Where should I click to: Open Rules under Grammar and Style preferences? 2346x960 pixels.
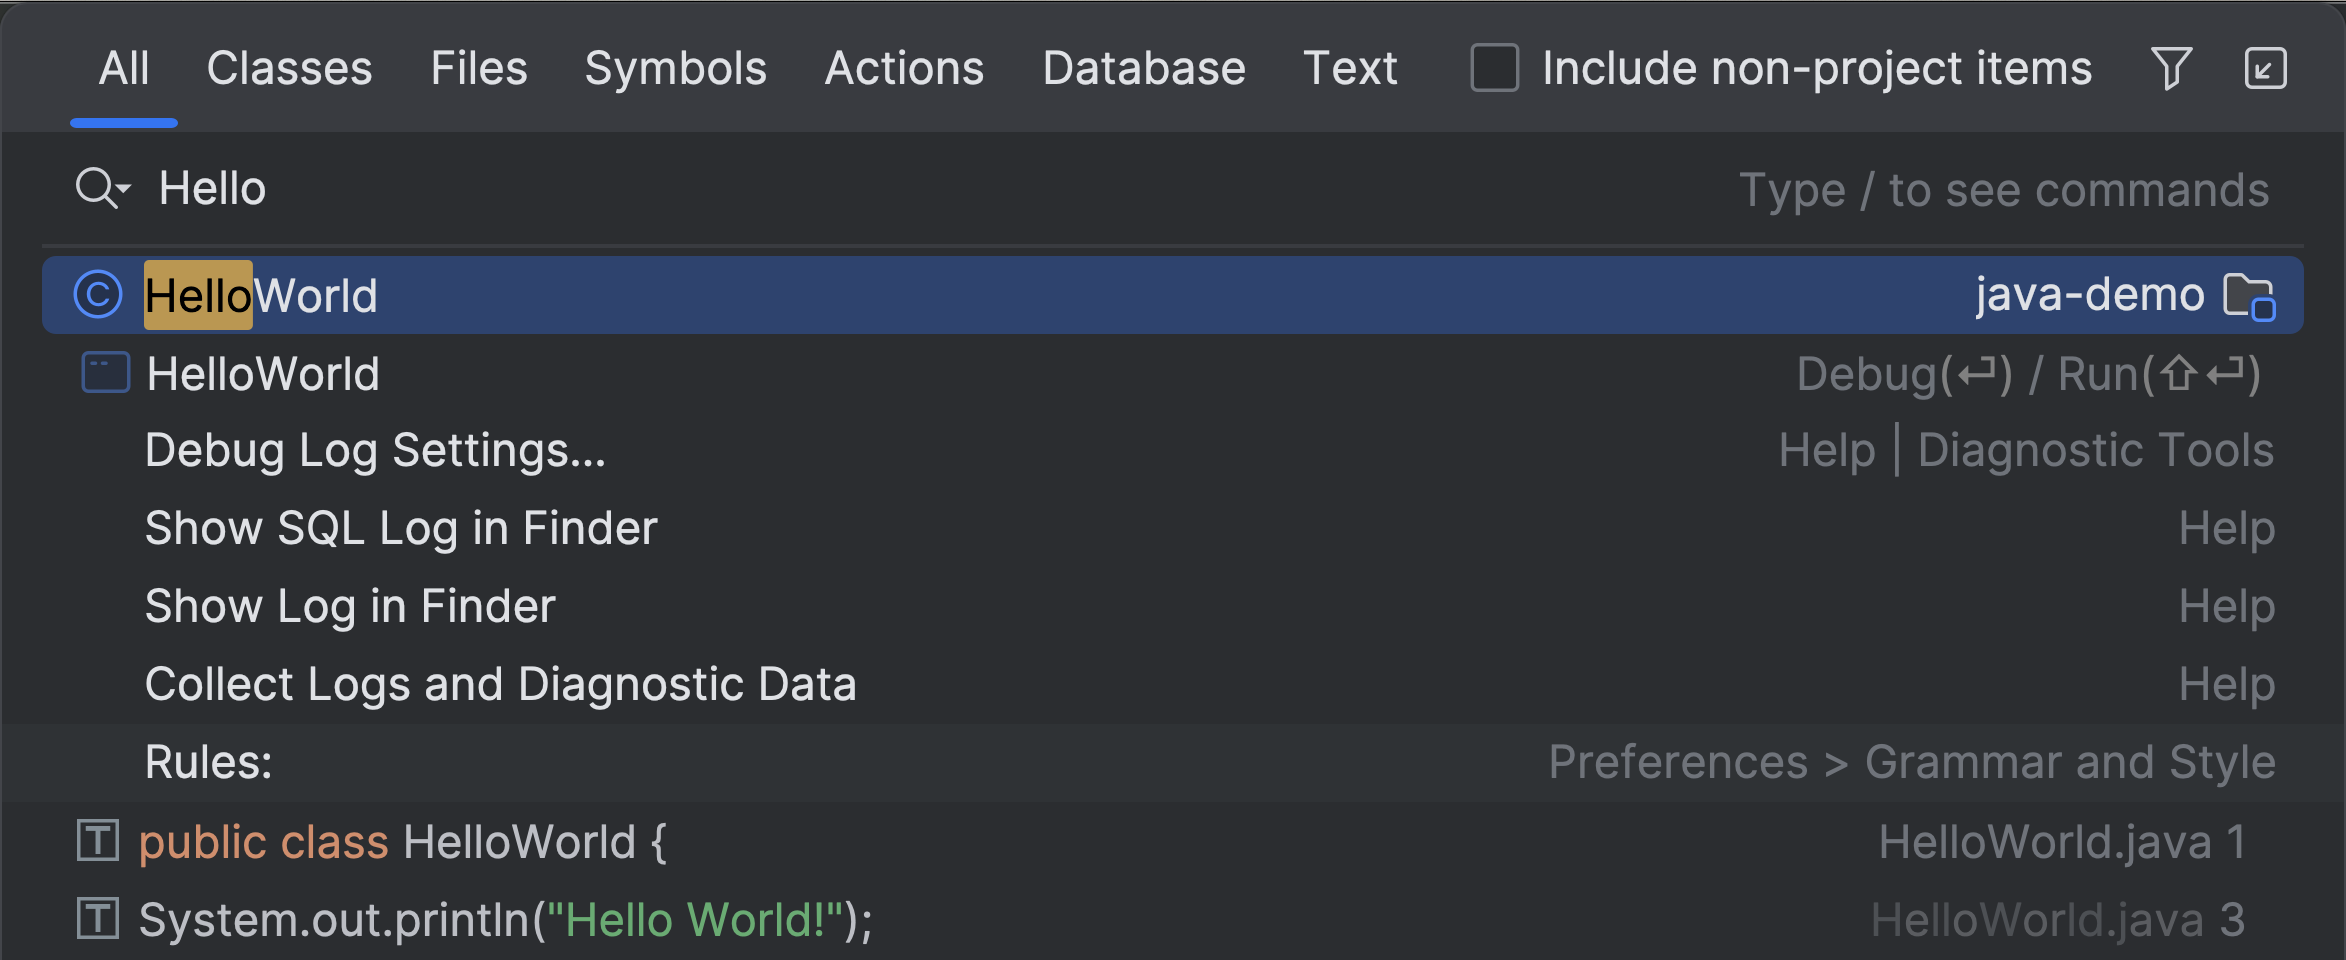pos(209,763)
